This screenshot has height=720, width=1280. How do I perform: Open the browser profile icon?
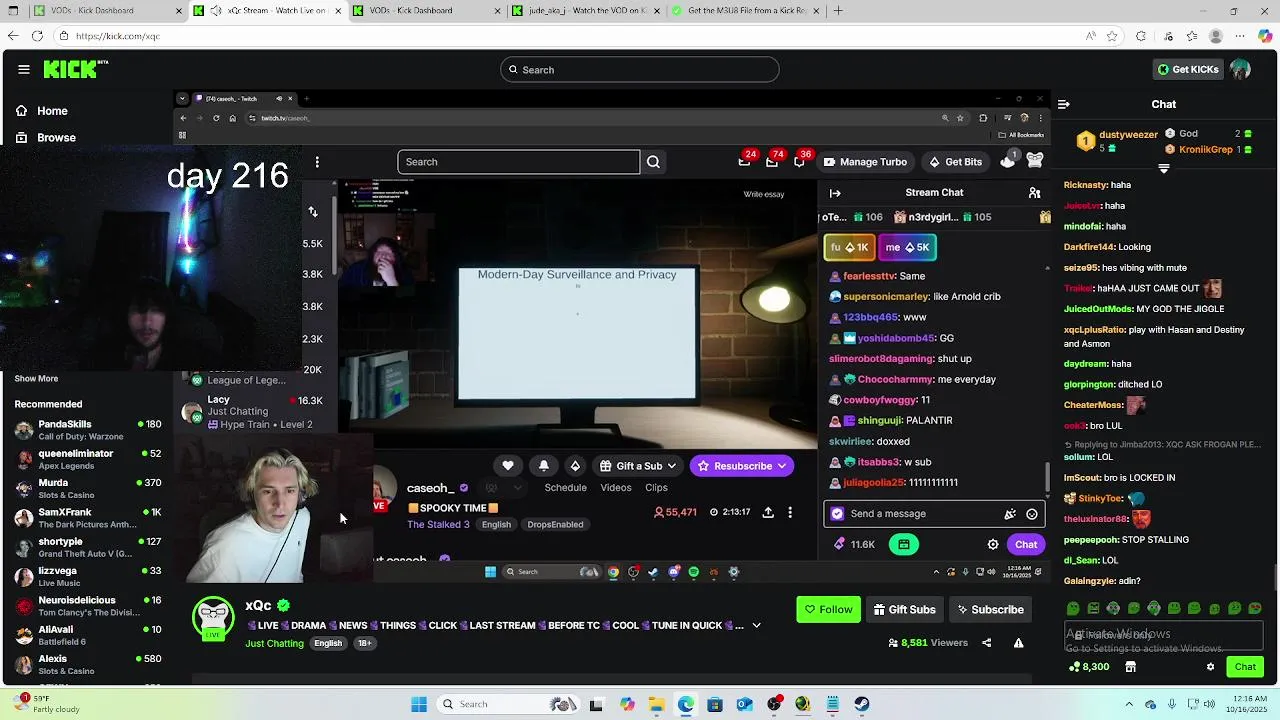1216,36
